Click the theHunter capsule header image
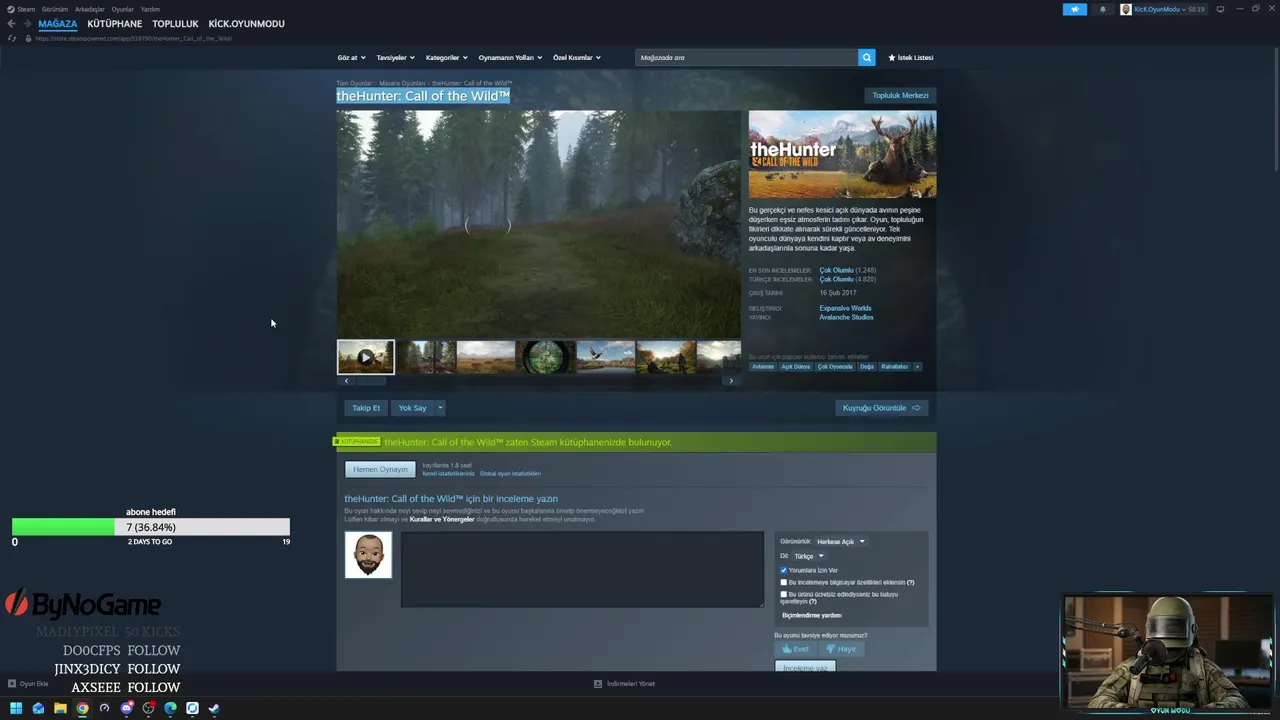 point(842,154)
